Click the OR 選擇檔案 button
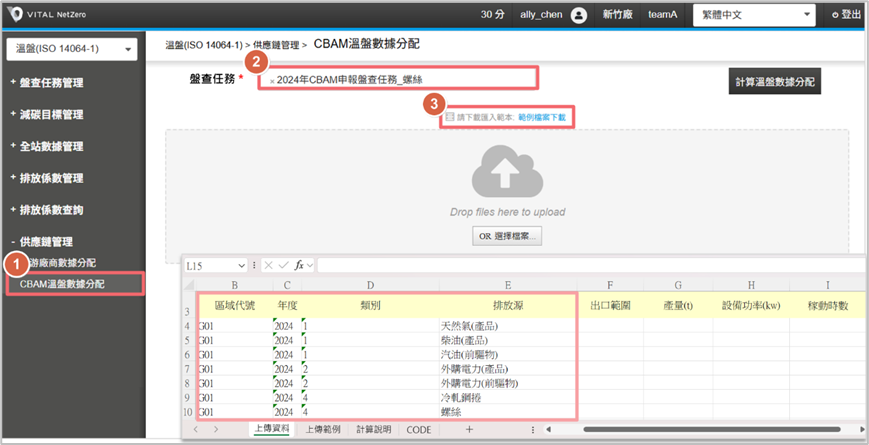869x445 pixels. point(506,236)
